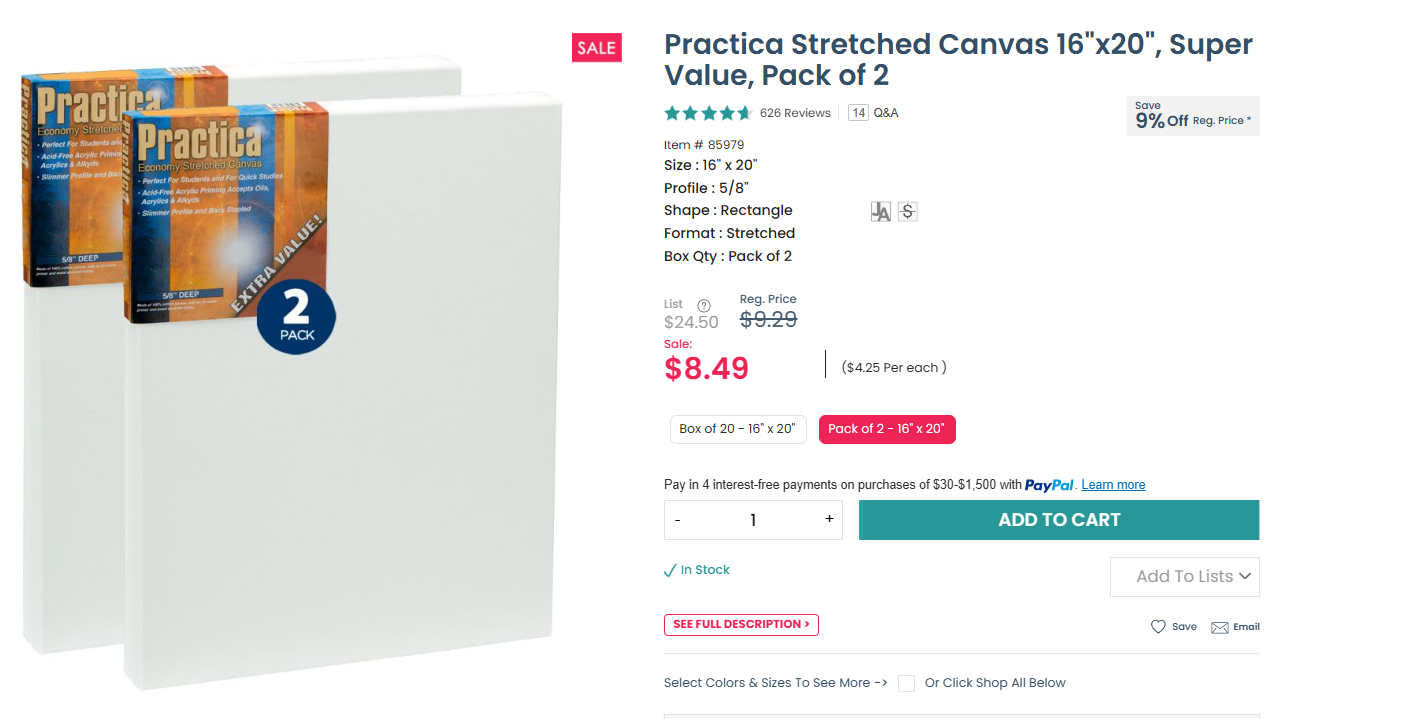Screen dimensions: 1419x719
Task: Click the heart Save icon
Action: pyautogui.click(x=1158, y=627)
